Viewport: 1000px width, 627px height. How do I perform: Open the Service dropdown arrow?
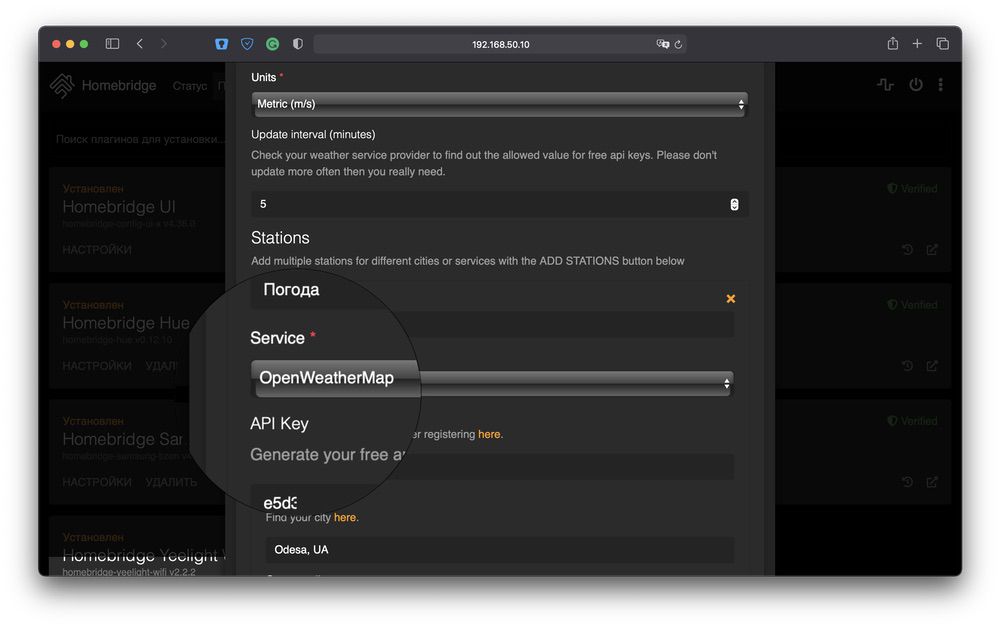pyautogui.click(x=726, y=384)
